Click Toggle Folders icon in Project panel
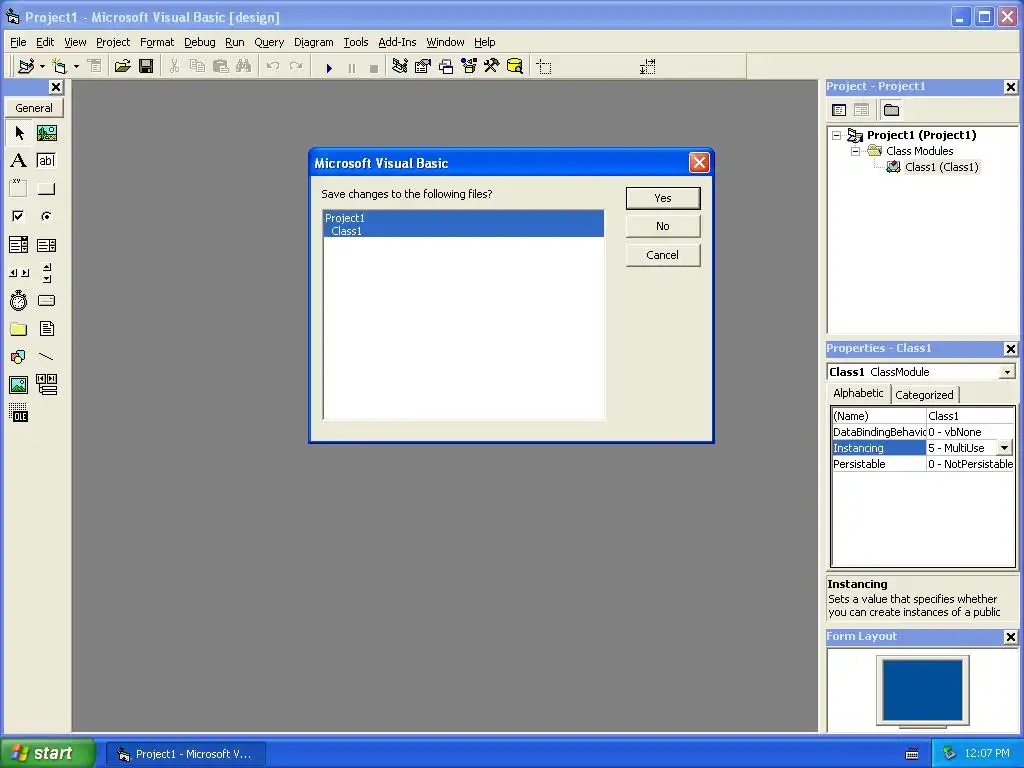The height and width of the screenshot is (768, 1024). tap(891, 110)
